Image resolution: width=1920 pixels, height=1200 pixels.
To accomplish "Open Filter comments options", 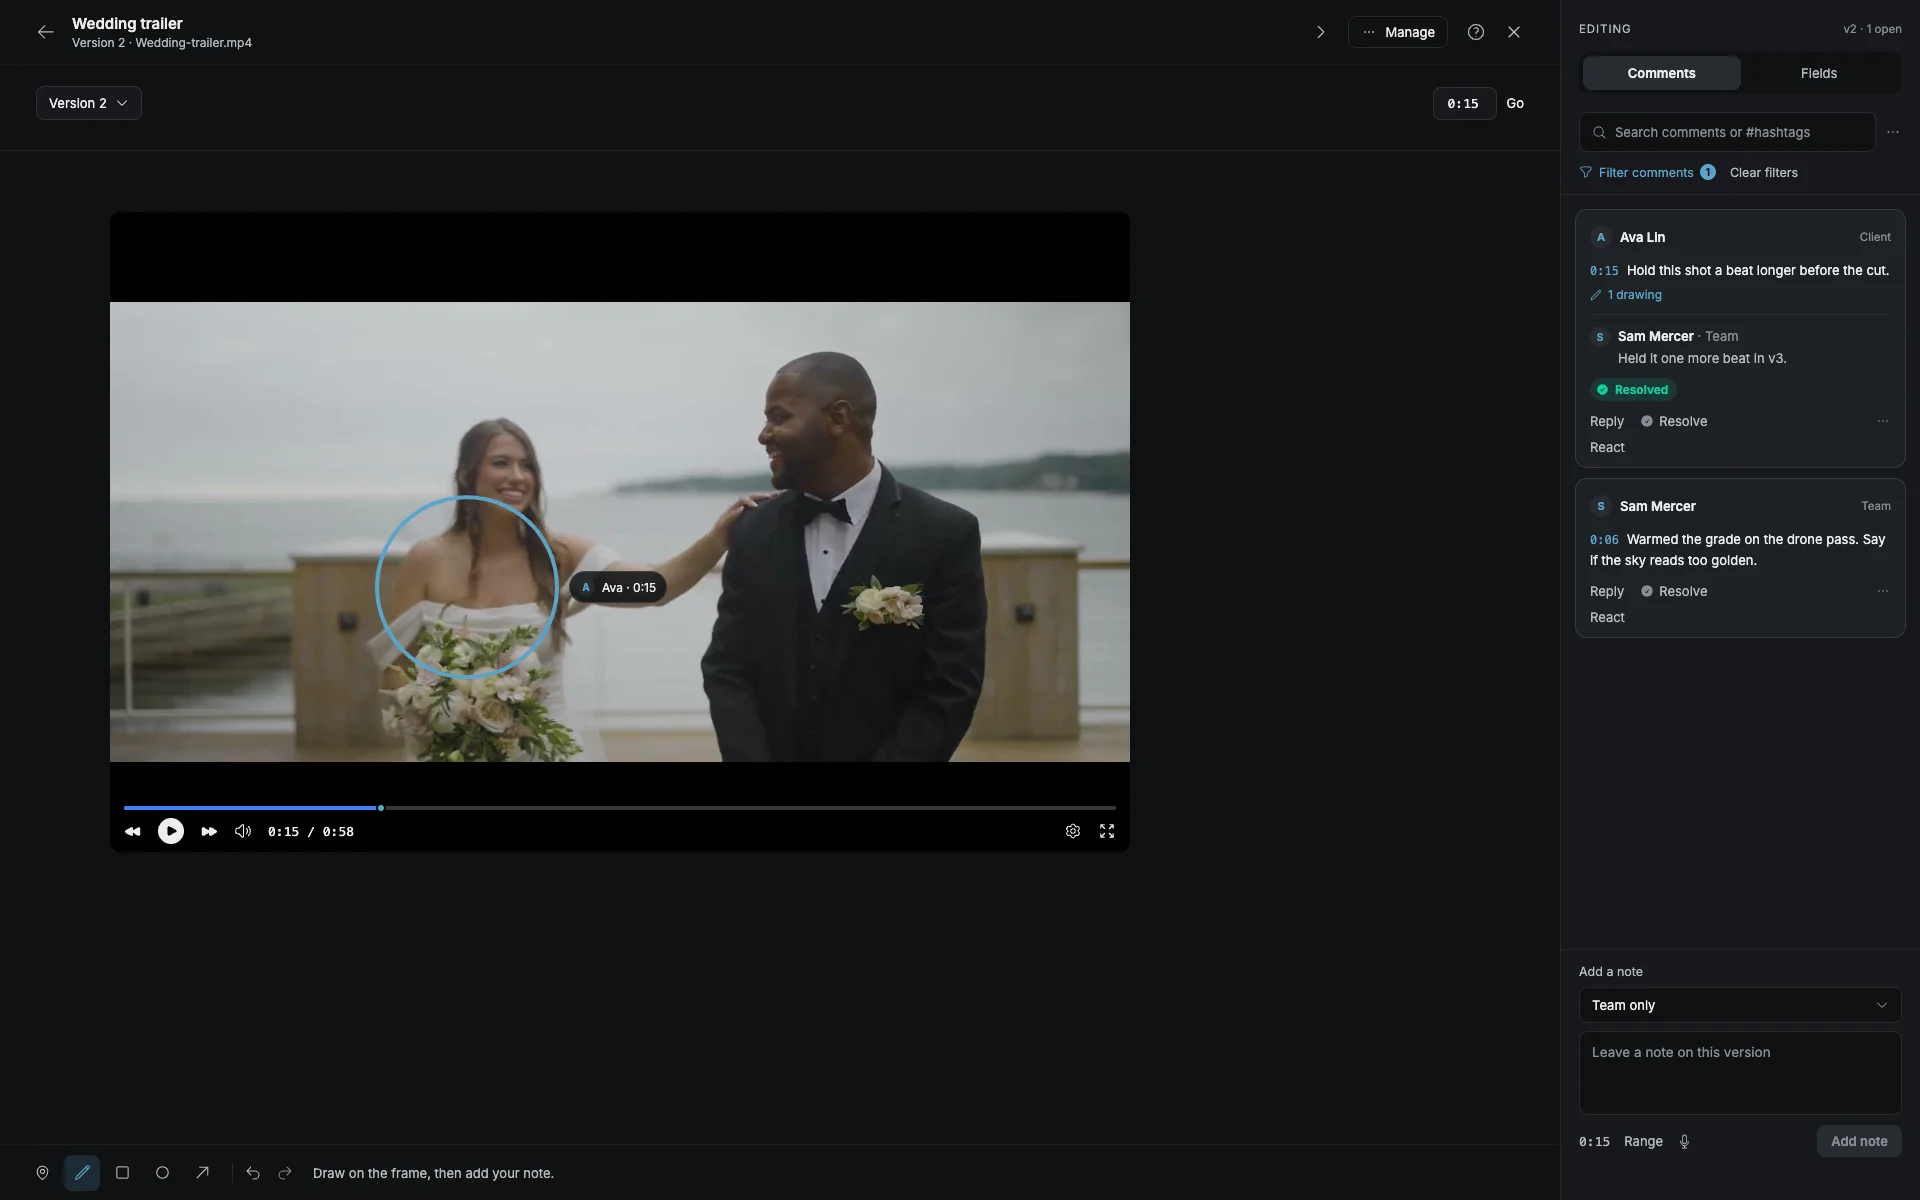I will (1647, 172).
